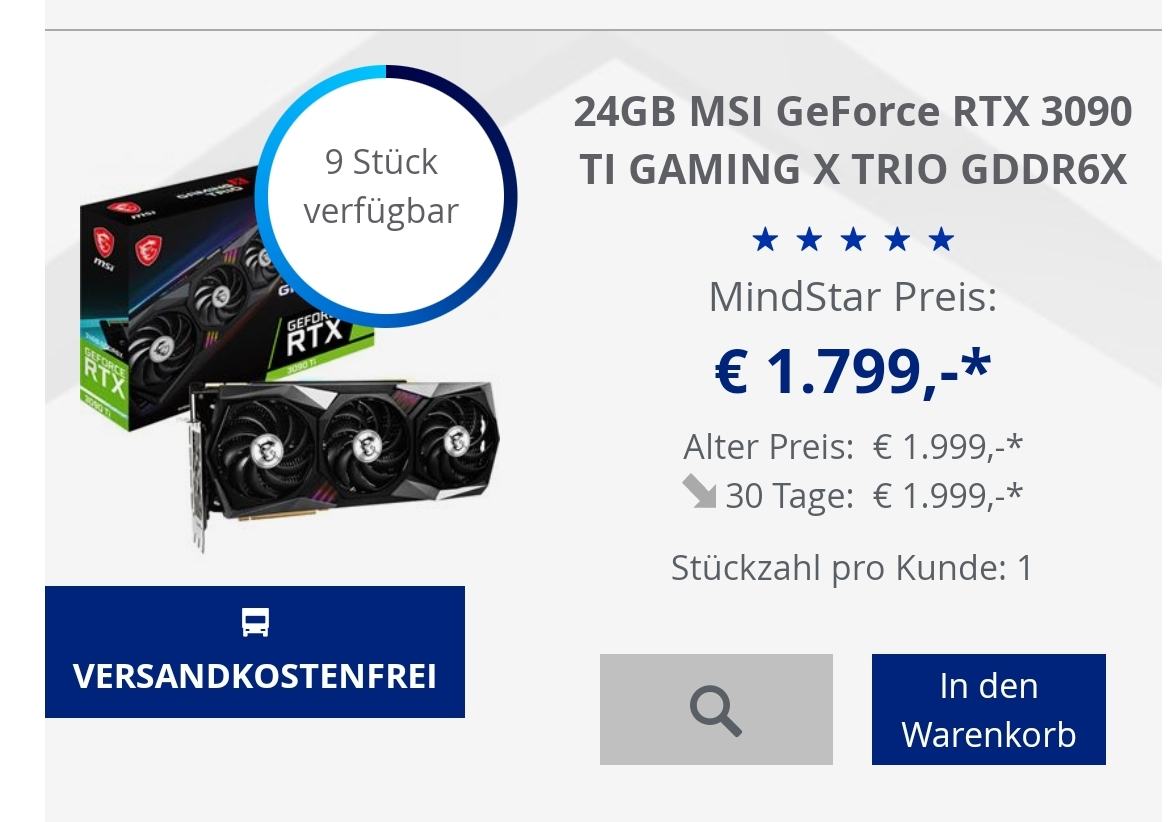Click the Alter Preis € 1.999 text
Viewport: 1171px width, 822px height.
point(853,447)
